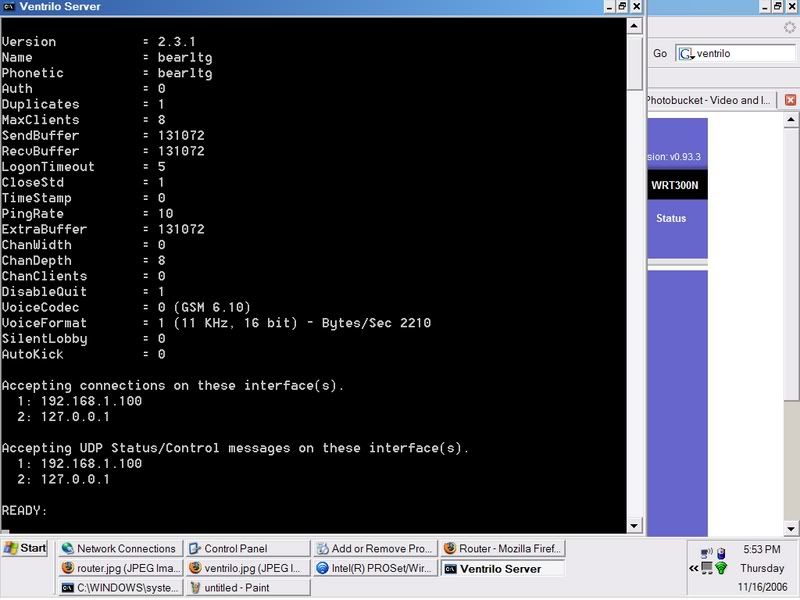Click the Intel PROSet taskbar globe icon
This screenshot has height=600, width=800.
[x=322, y=568]
